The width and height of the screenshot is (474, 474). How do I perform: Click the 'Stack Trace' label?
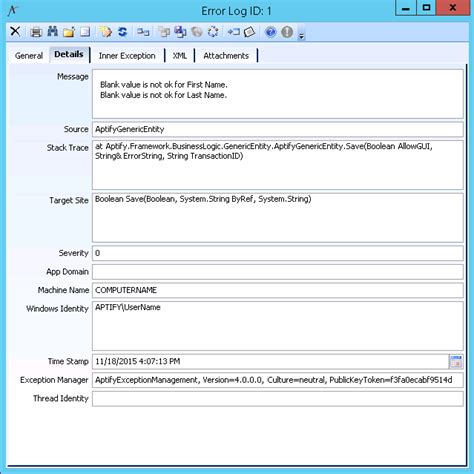(x=67, y=148)
